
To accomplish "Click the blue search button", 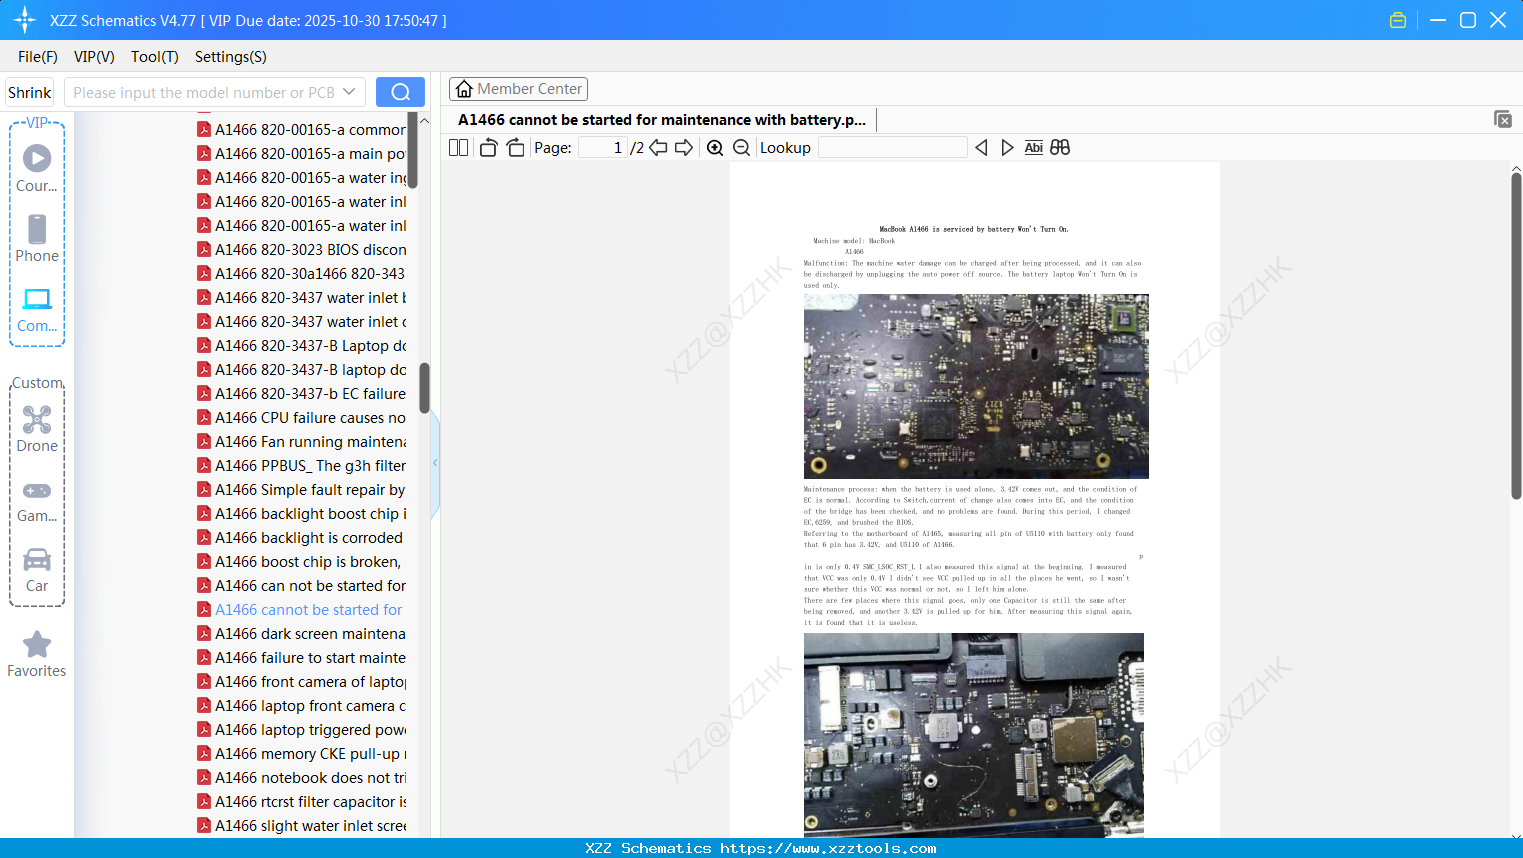I will tap(400, 92).
